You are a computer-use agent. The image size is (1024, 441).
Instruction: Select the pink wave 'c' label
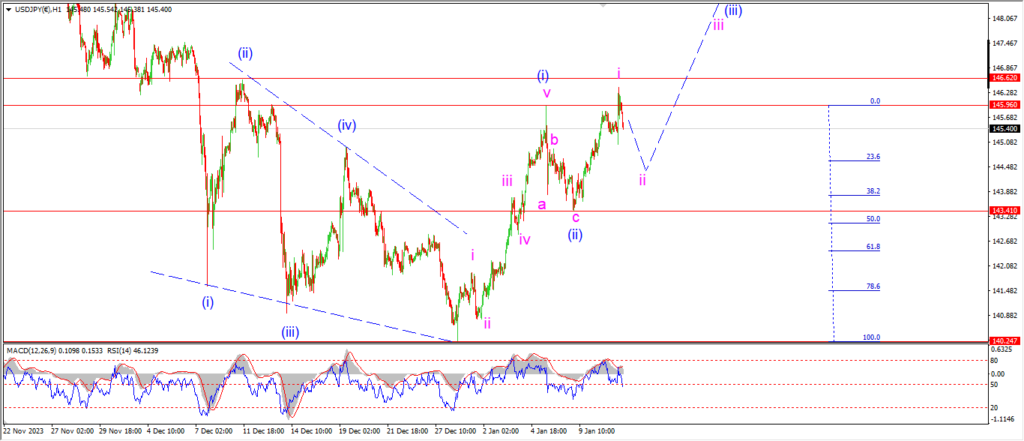coord(576,217)
